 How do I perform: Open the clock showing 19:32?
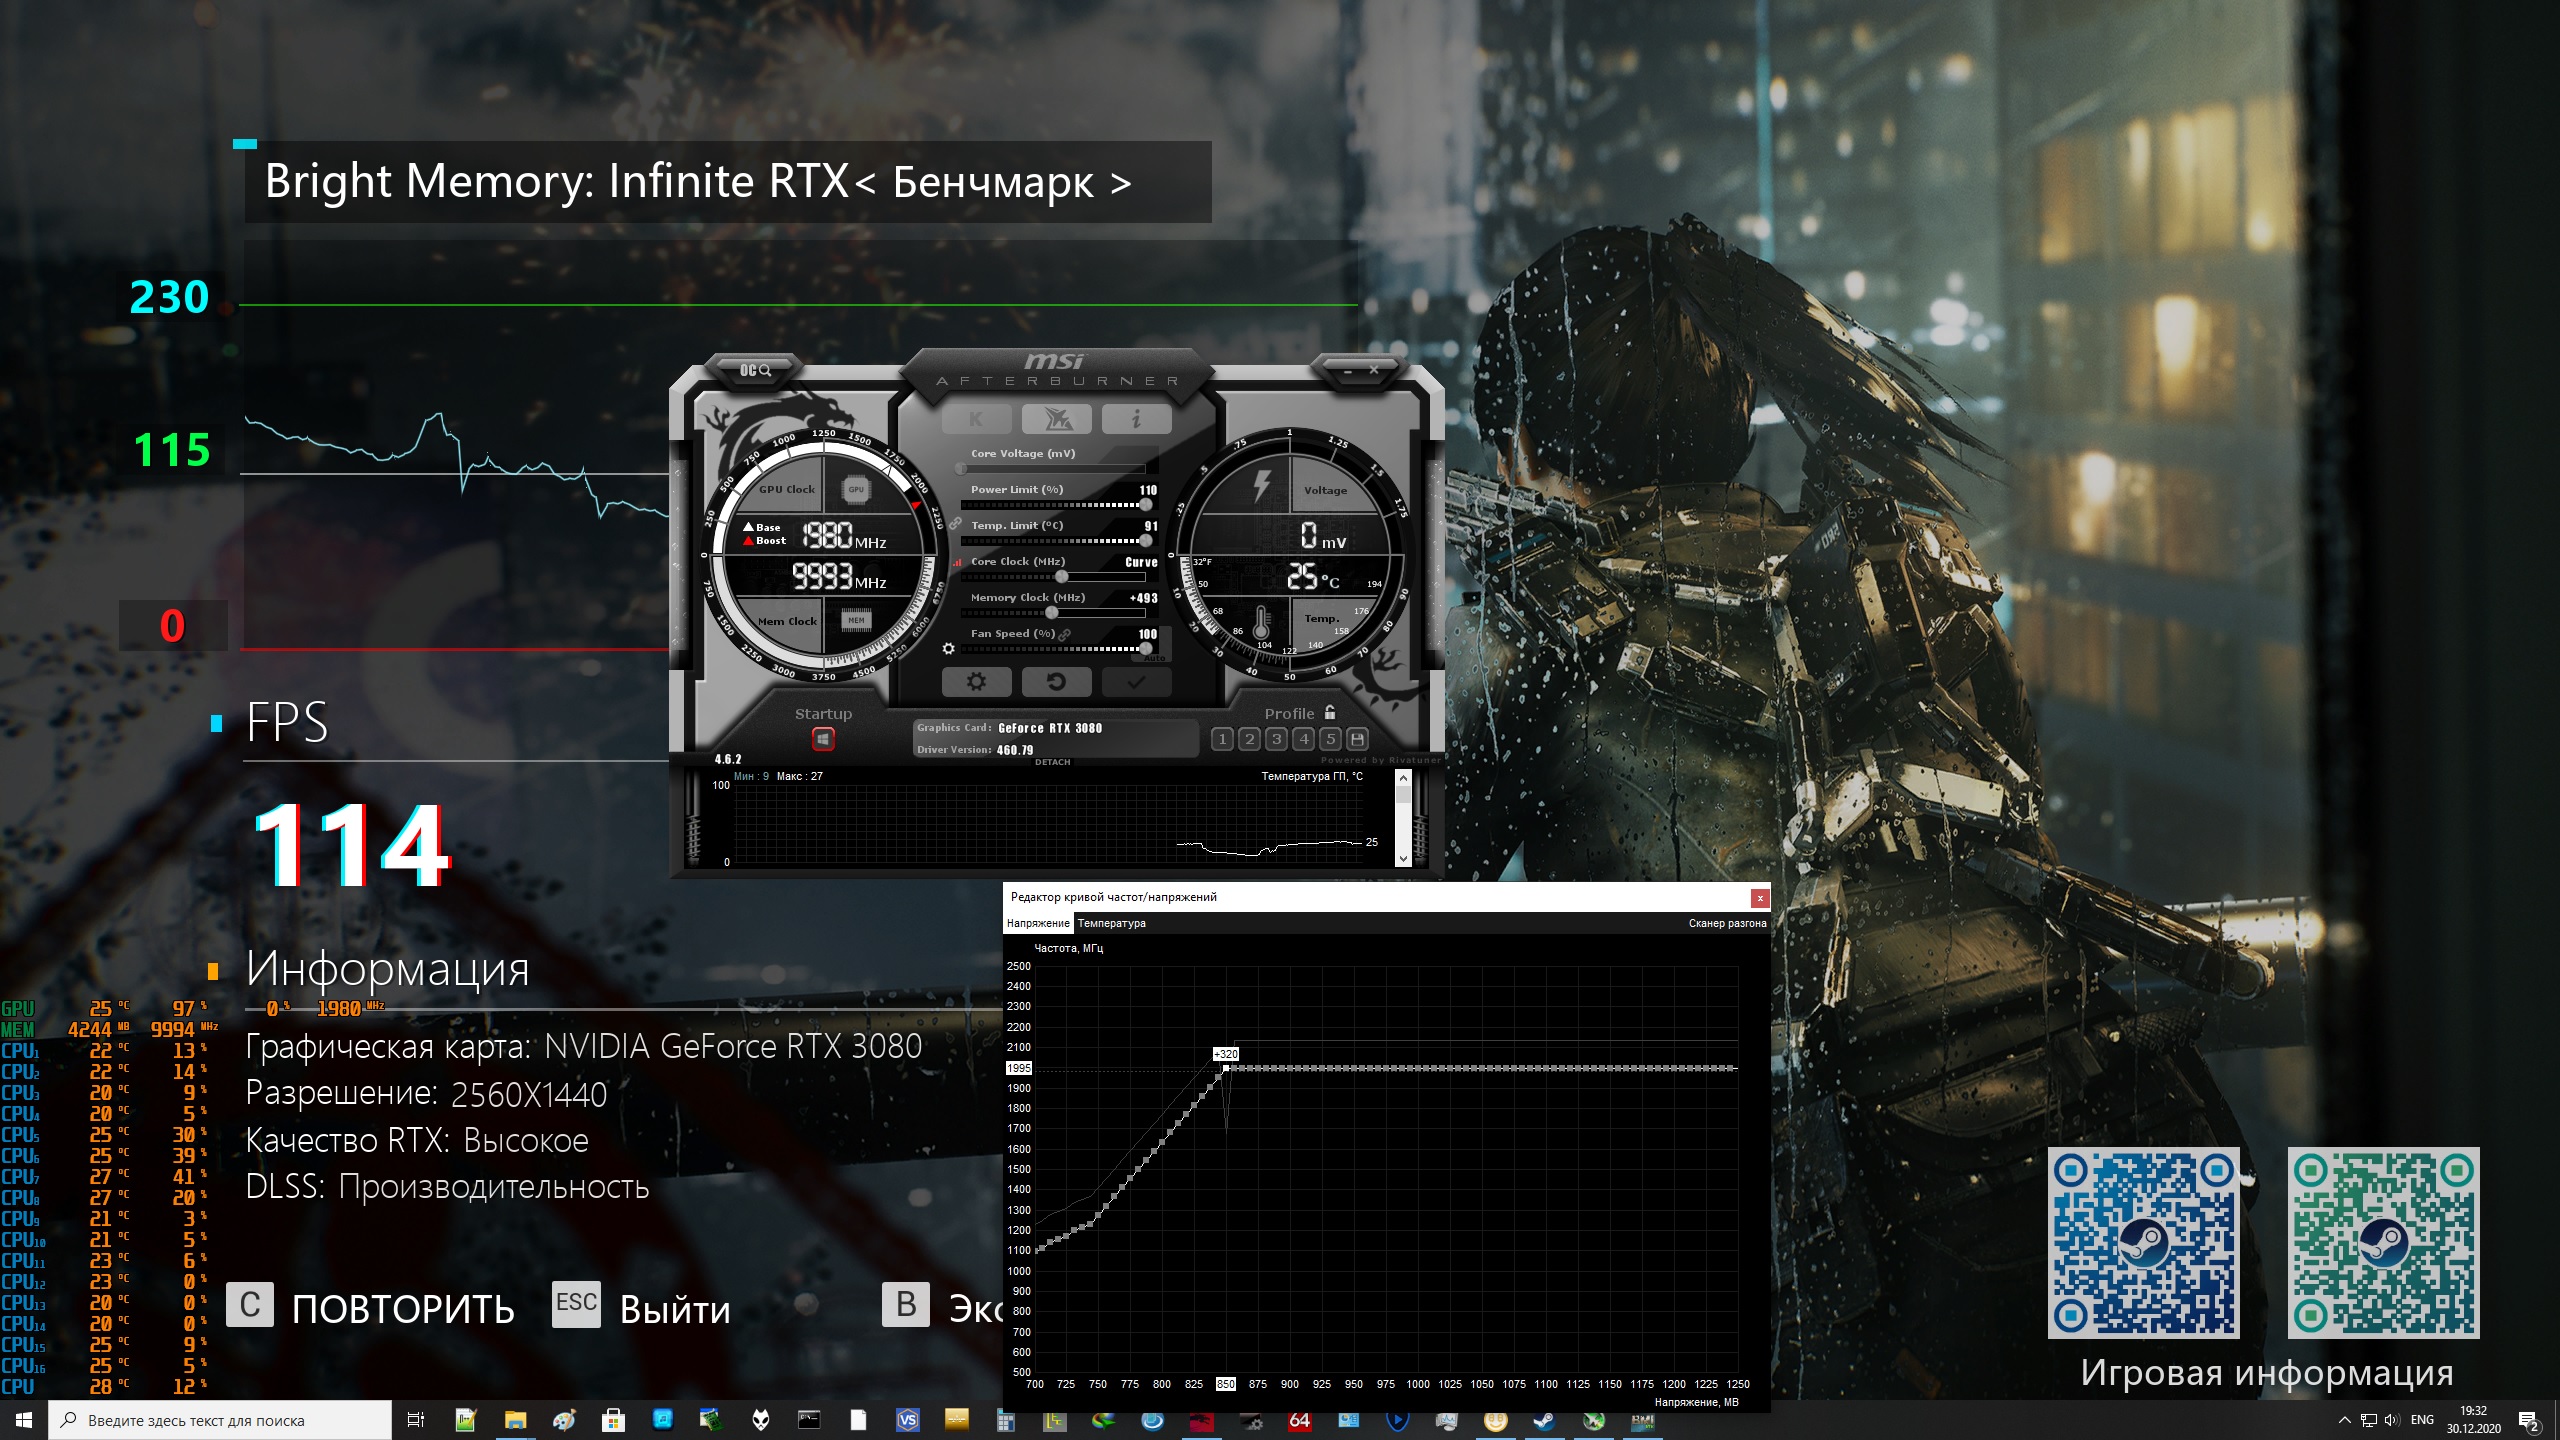(x=2474, y=1420)
